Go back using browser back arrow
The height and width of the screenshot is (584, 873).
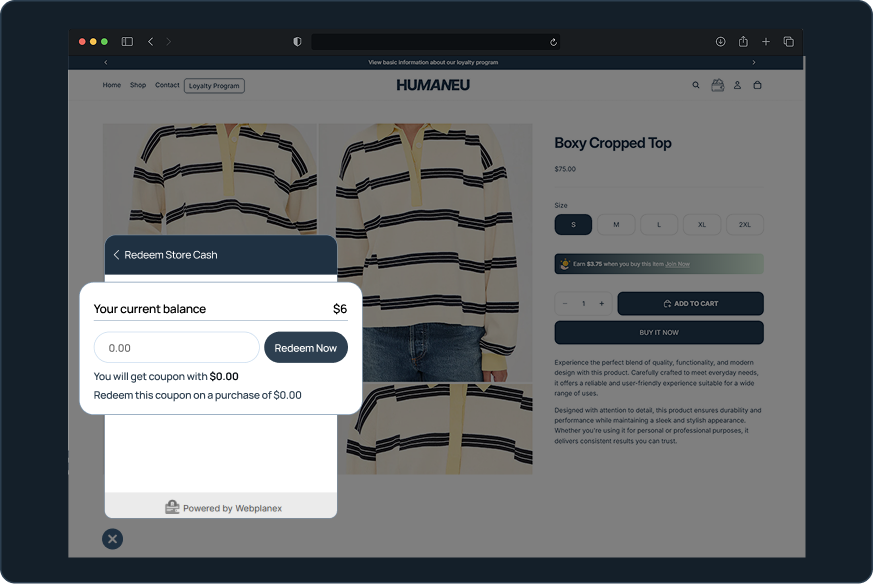150,42
